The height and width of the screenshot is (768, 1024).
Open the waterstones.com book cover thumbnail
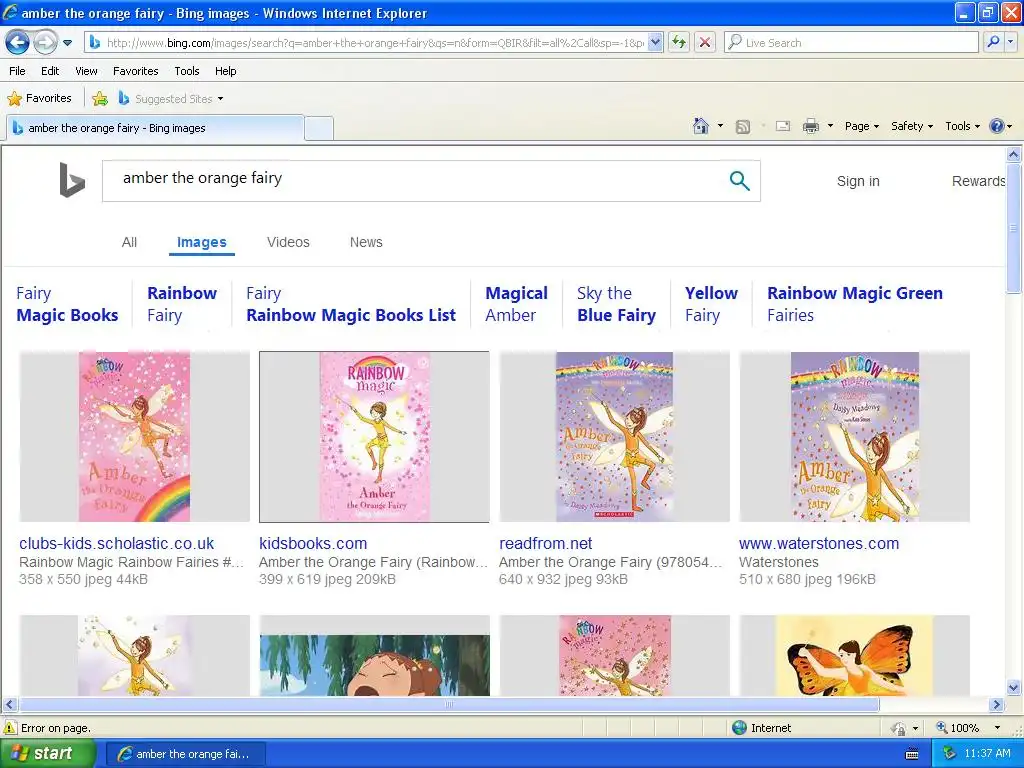point(854,437)
